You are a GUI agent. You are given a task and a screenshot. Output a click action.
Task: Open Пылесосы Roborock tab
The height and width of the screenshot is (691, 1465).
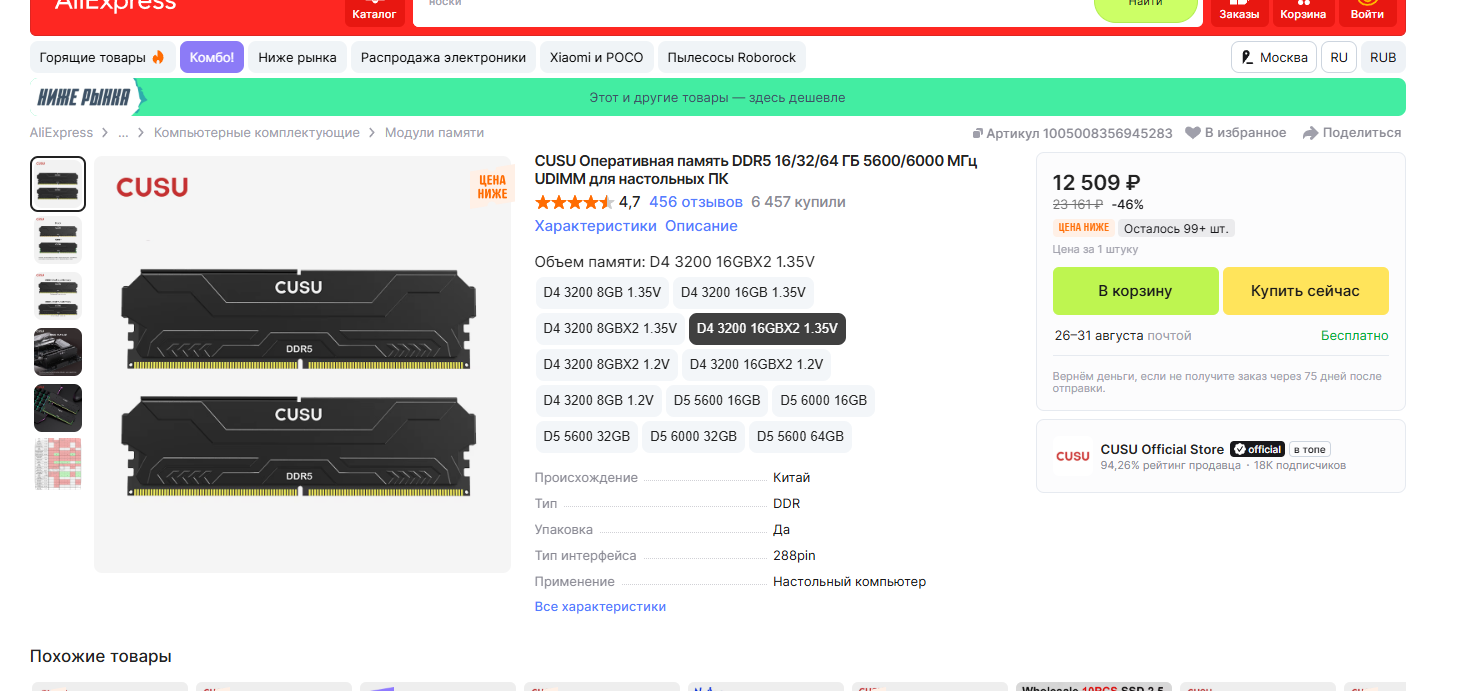pyautogui.click(x=731, y=57)
